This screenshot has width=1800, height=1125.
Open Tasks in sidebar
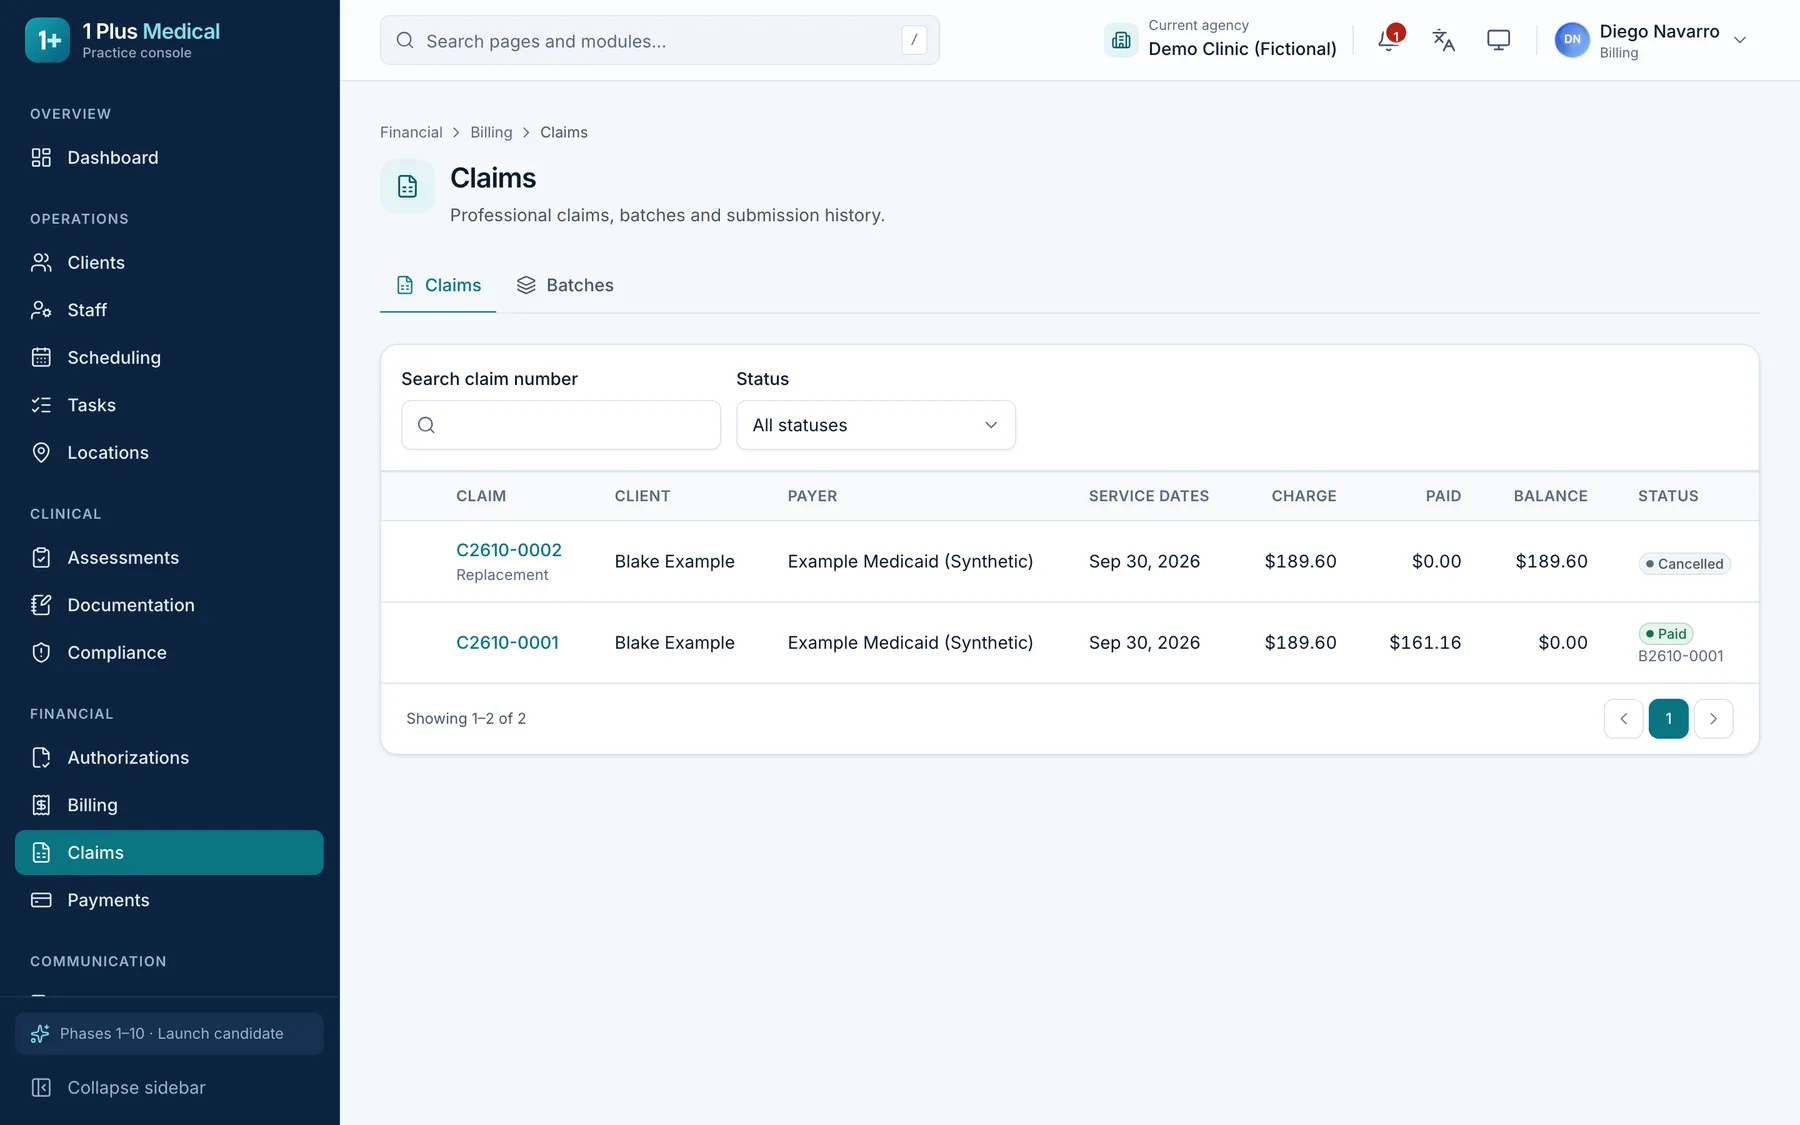169,405
